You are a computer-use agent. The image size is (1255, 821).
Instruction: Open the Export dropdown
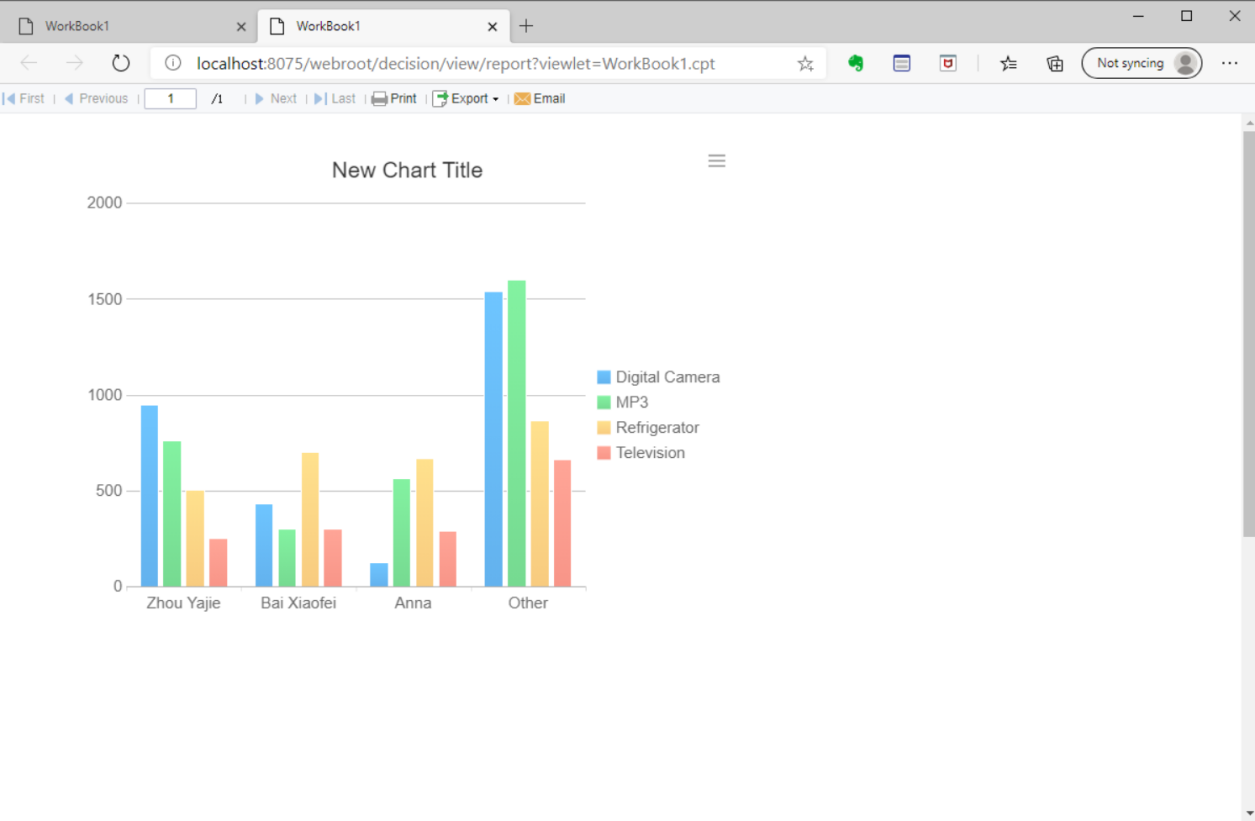(x=465, y=98)
